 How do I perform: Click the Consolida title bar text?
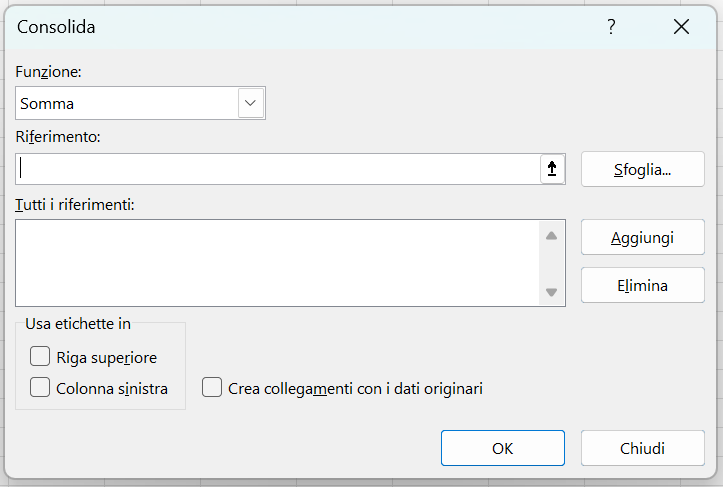pos(56,27)
